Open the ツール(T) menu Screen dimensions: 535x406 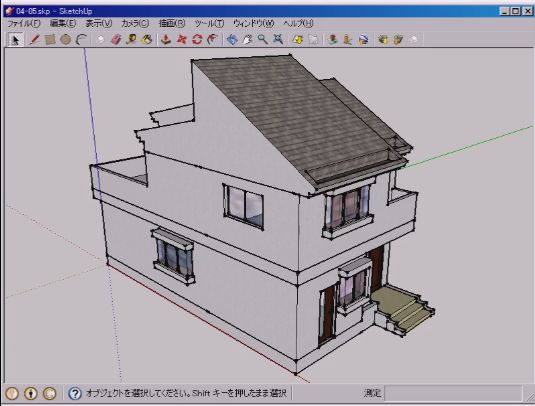coord(209,24)
